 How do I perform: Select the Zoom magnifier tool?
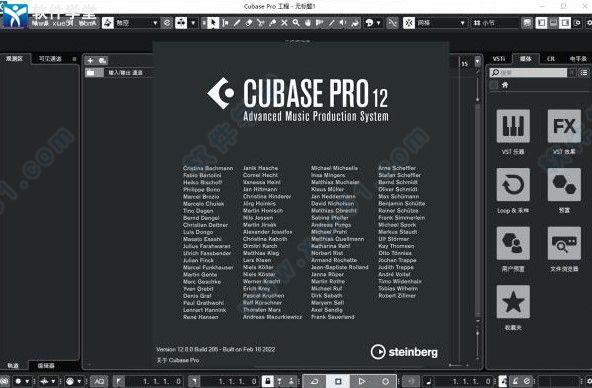(x=296, y=23)
